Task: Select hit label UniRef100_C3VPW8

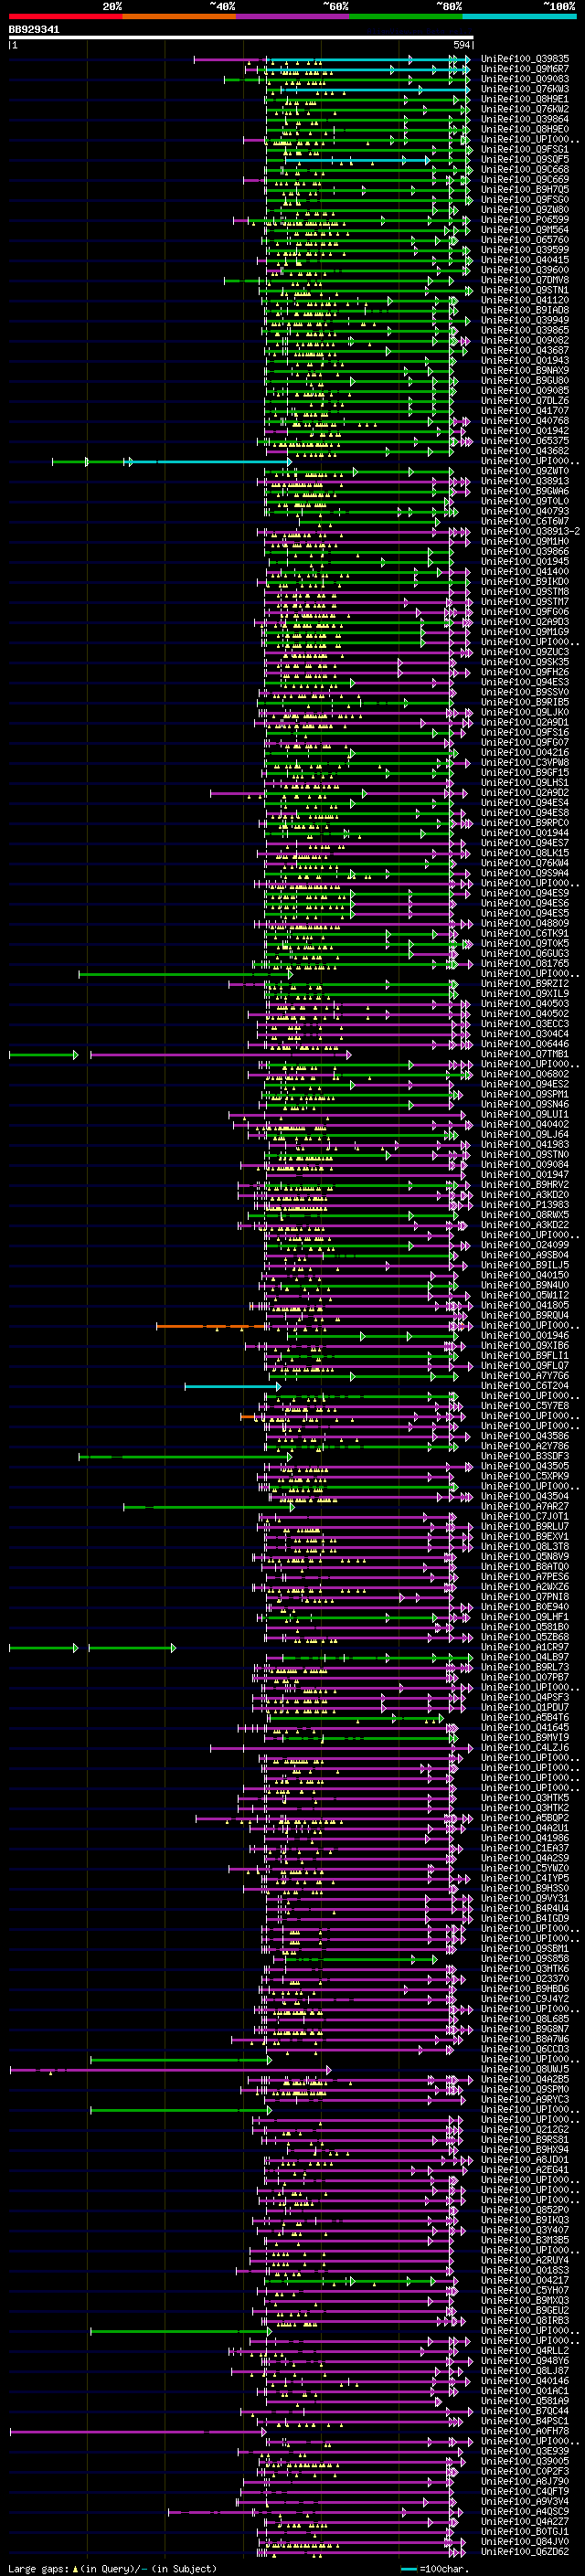Action: click(525, 763)
